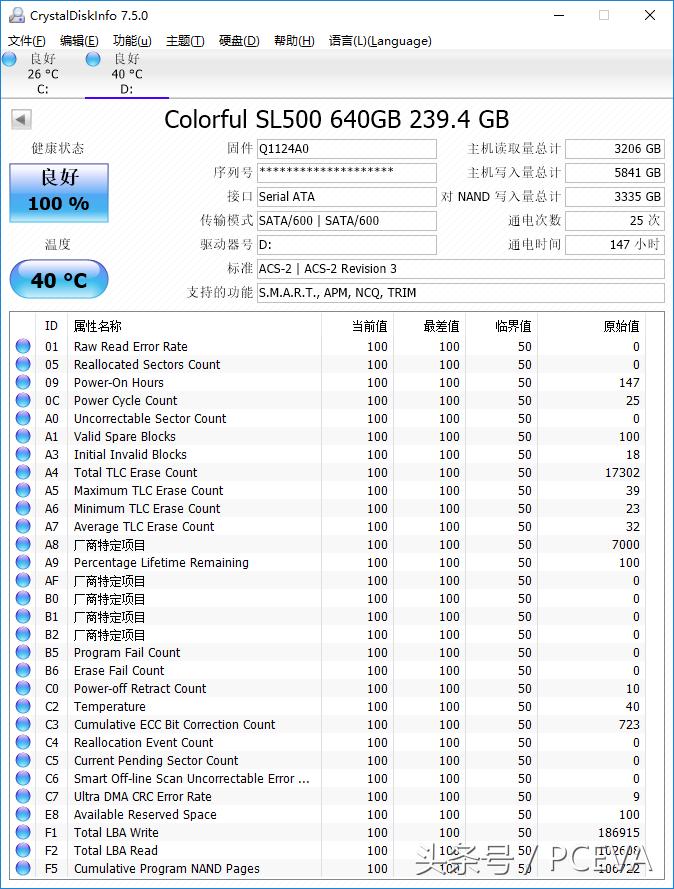Click the 40 °C temperature button
674x889 pixels.
[x=59, y=280]
